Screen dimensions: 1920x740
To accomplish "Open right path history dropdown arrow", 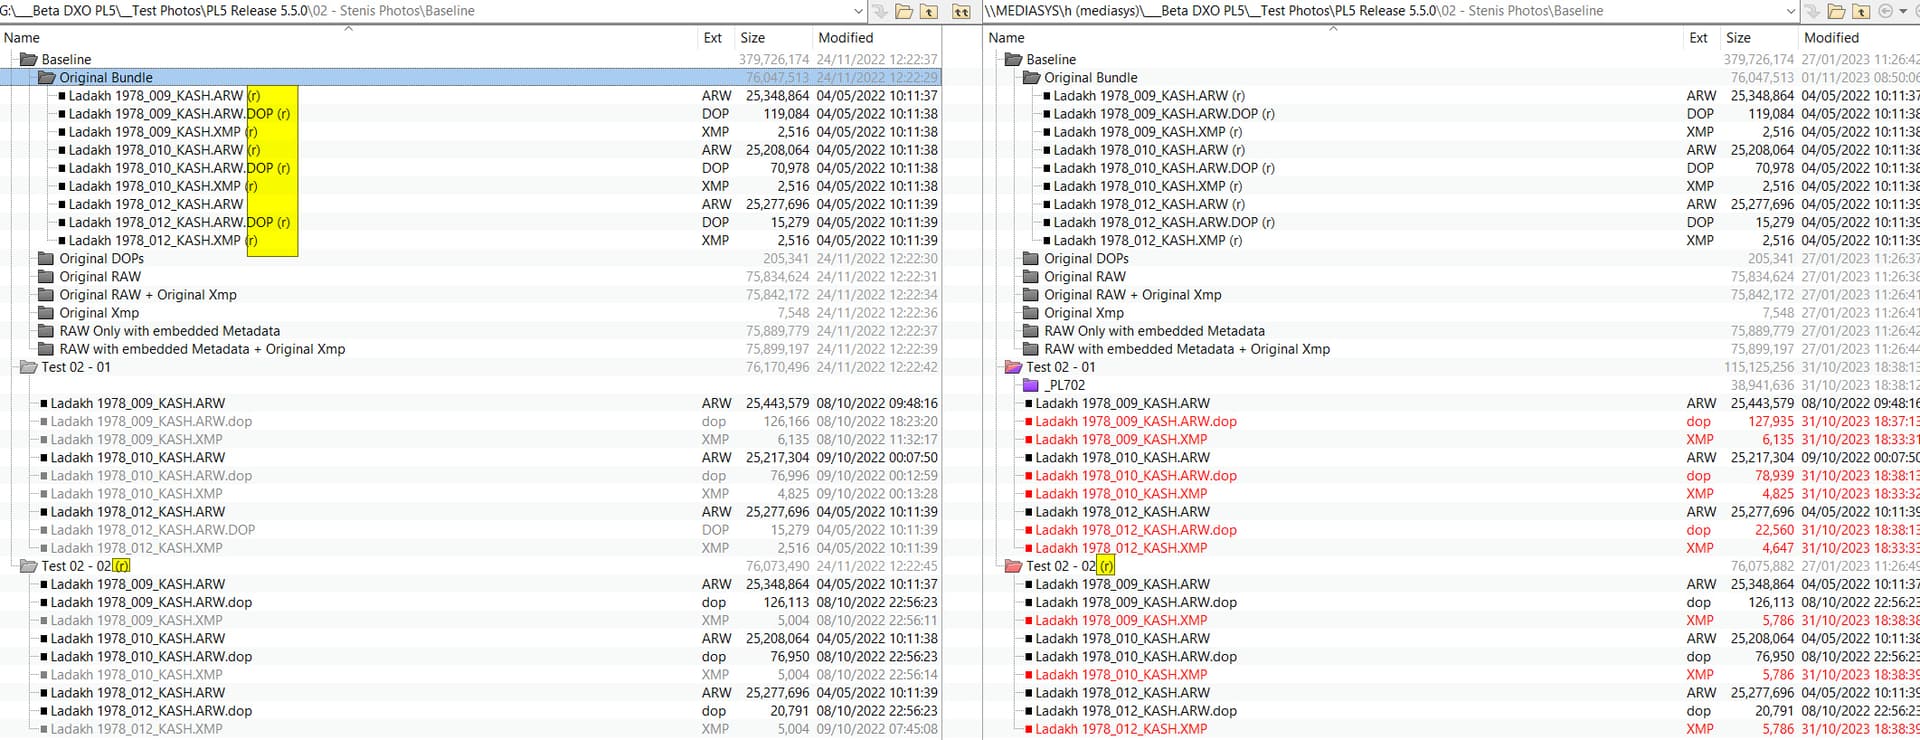I will tap(1790, 11).
